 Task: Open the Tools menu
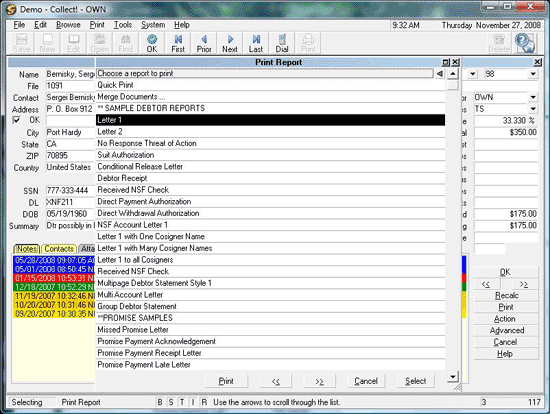(123, 25)
